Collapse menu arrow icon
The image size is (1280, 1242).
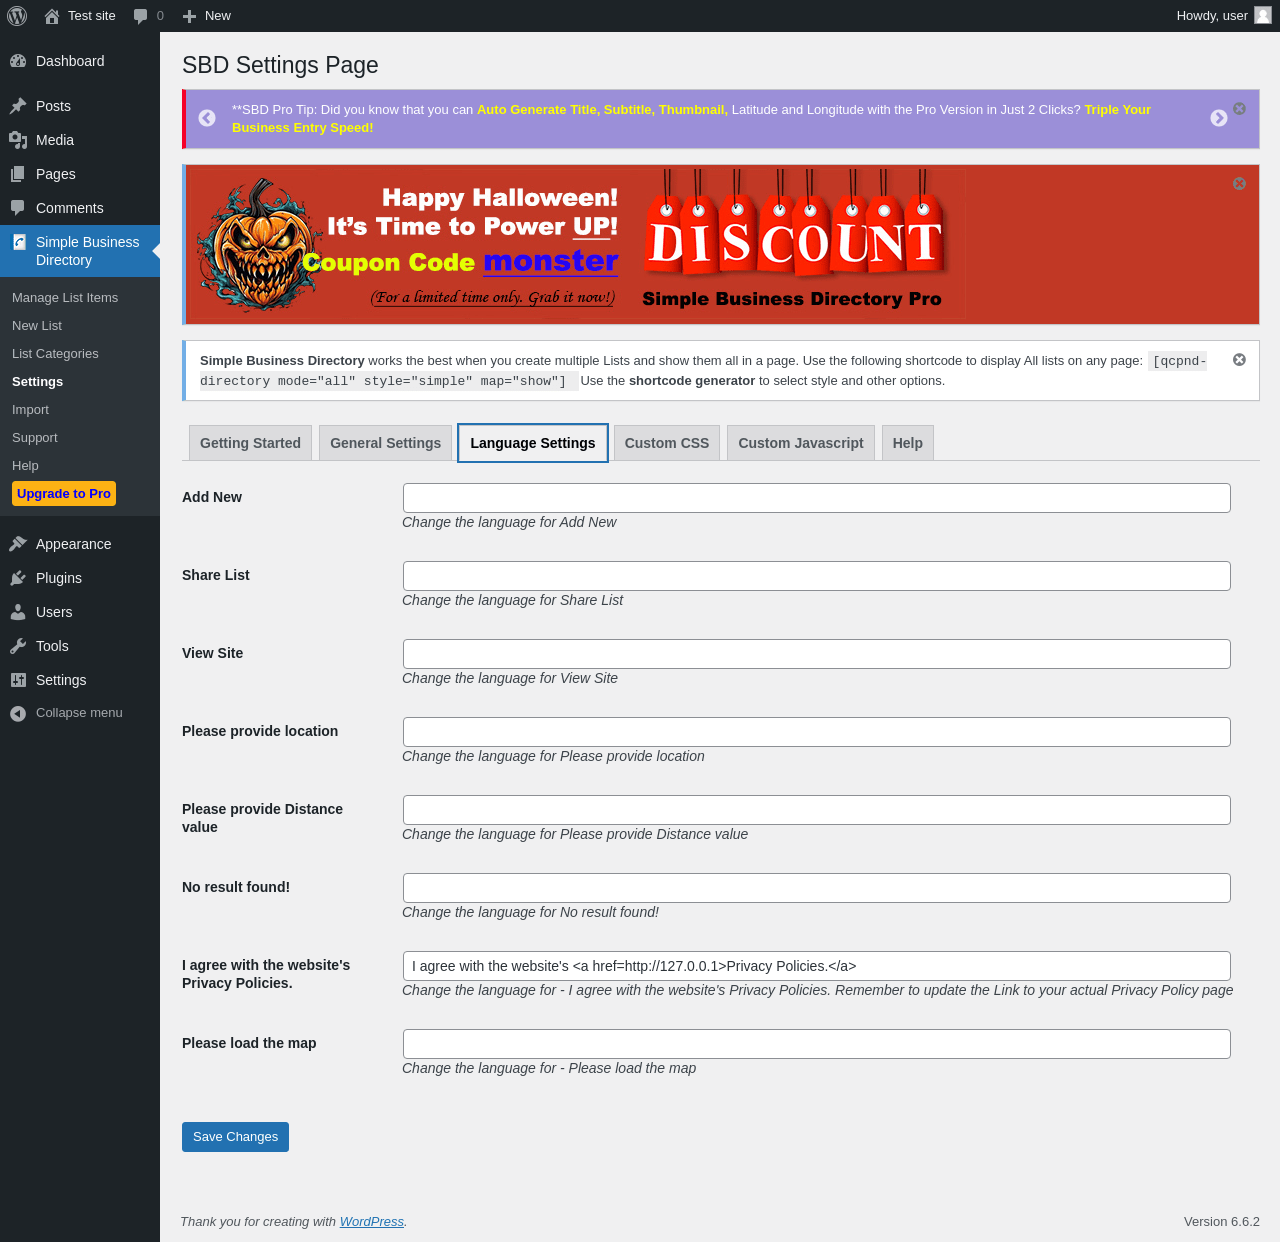coord(18,713)
